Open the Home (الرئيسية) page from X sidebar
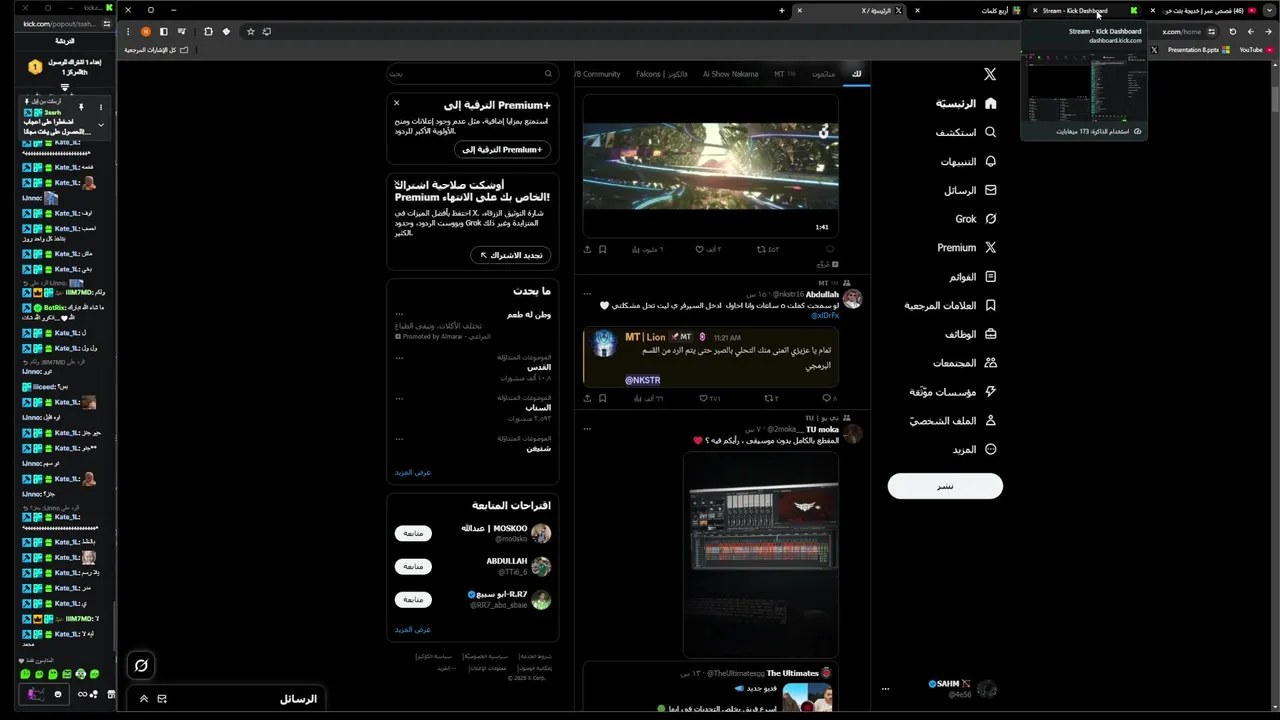 pyautogui.click(x=966, y=103)
